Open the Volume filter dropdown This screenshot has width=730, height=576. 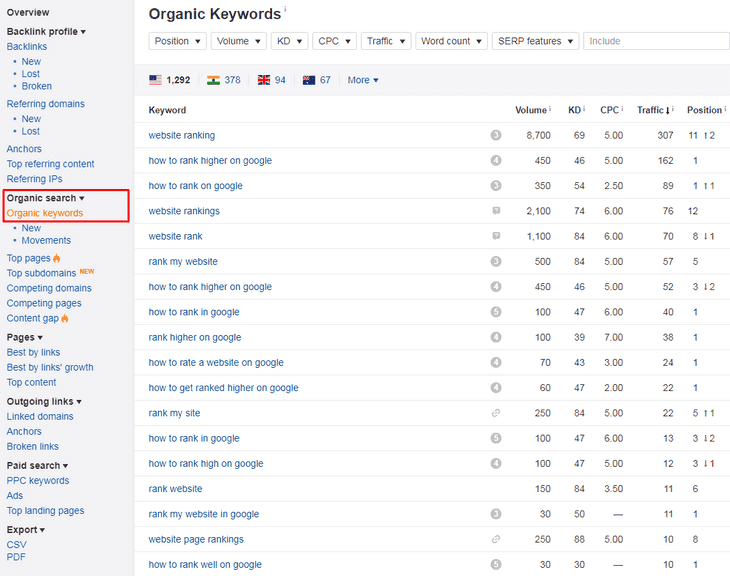(238, 41)
